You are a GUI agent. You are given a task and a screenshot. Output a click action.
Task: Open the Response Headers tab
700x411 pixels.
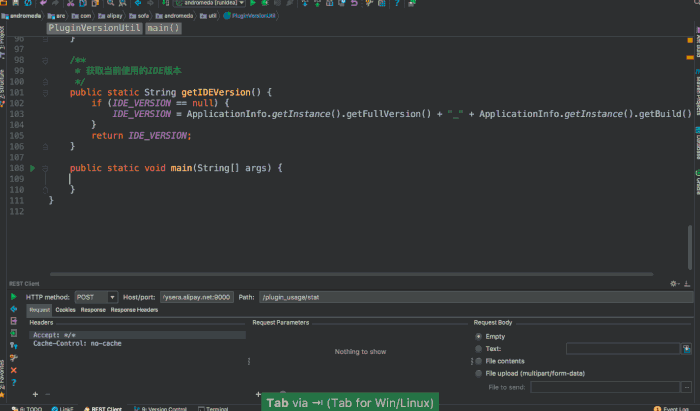[134, 310]
